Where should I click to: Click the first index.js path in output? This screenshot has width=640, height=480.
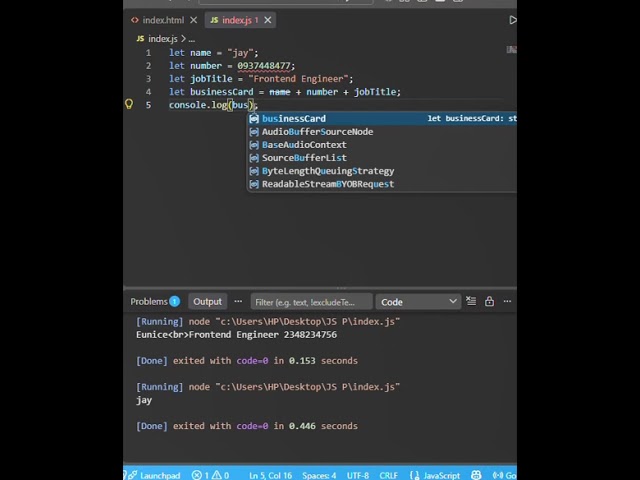309,322
